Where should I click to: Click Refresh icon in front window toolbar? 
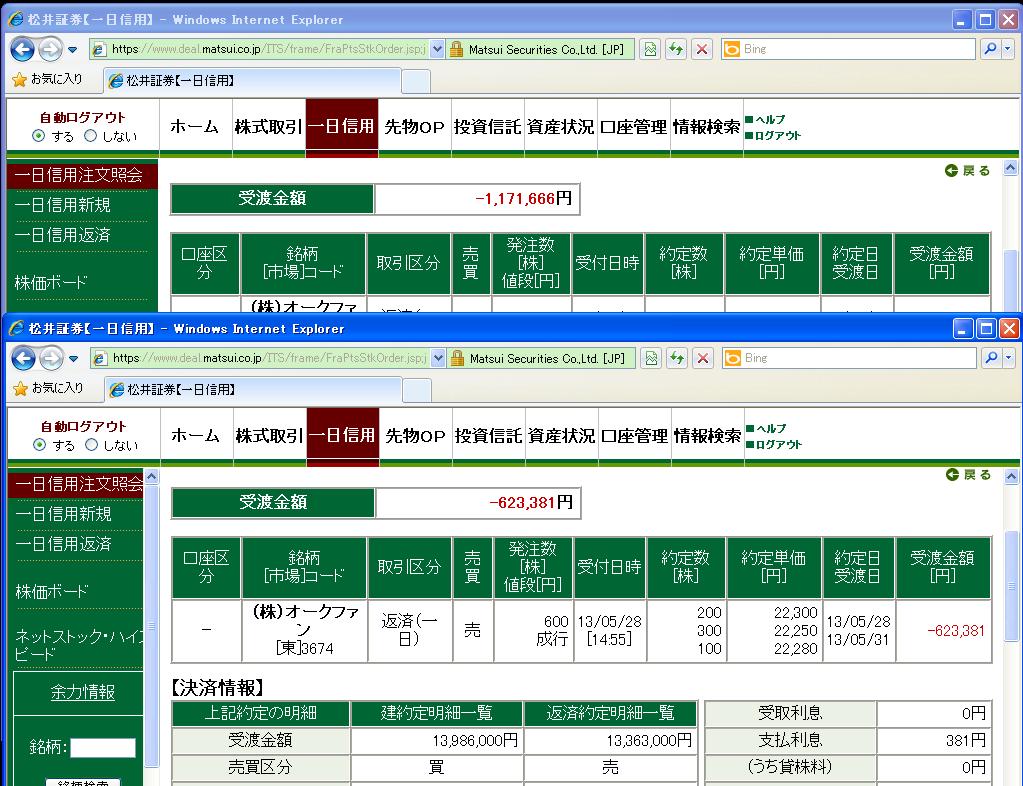point(677,358)
